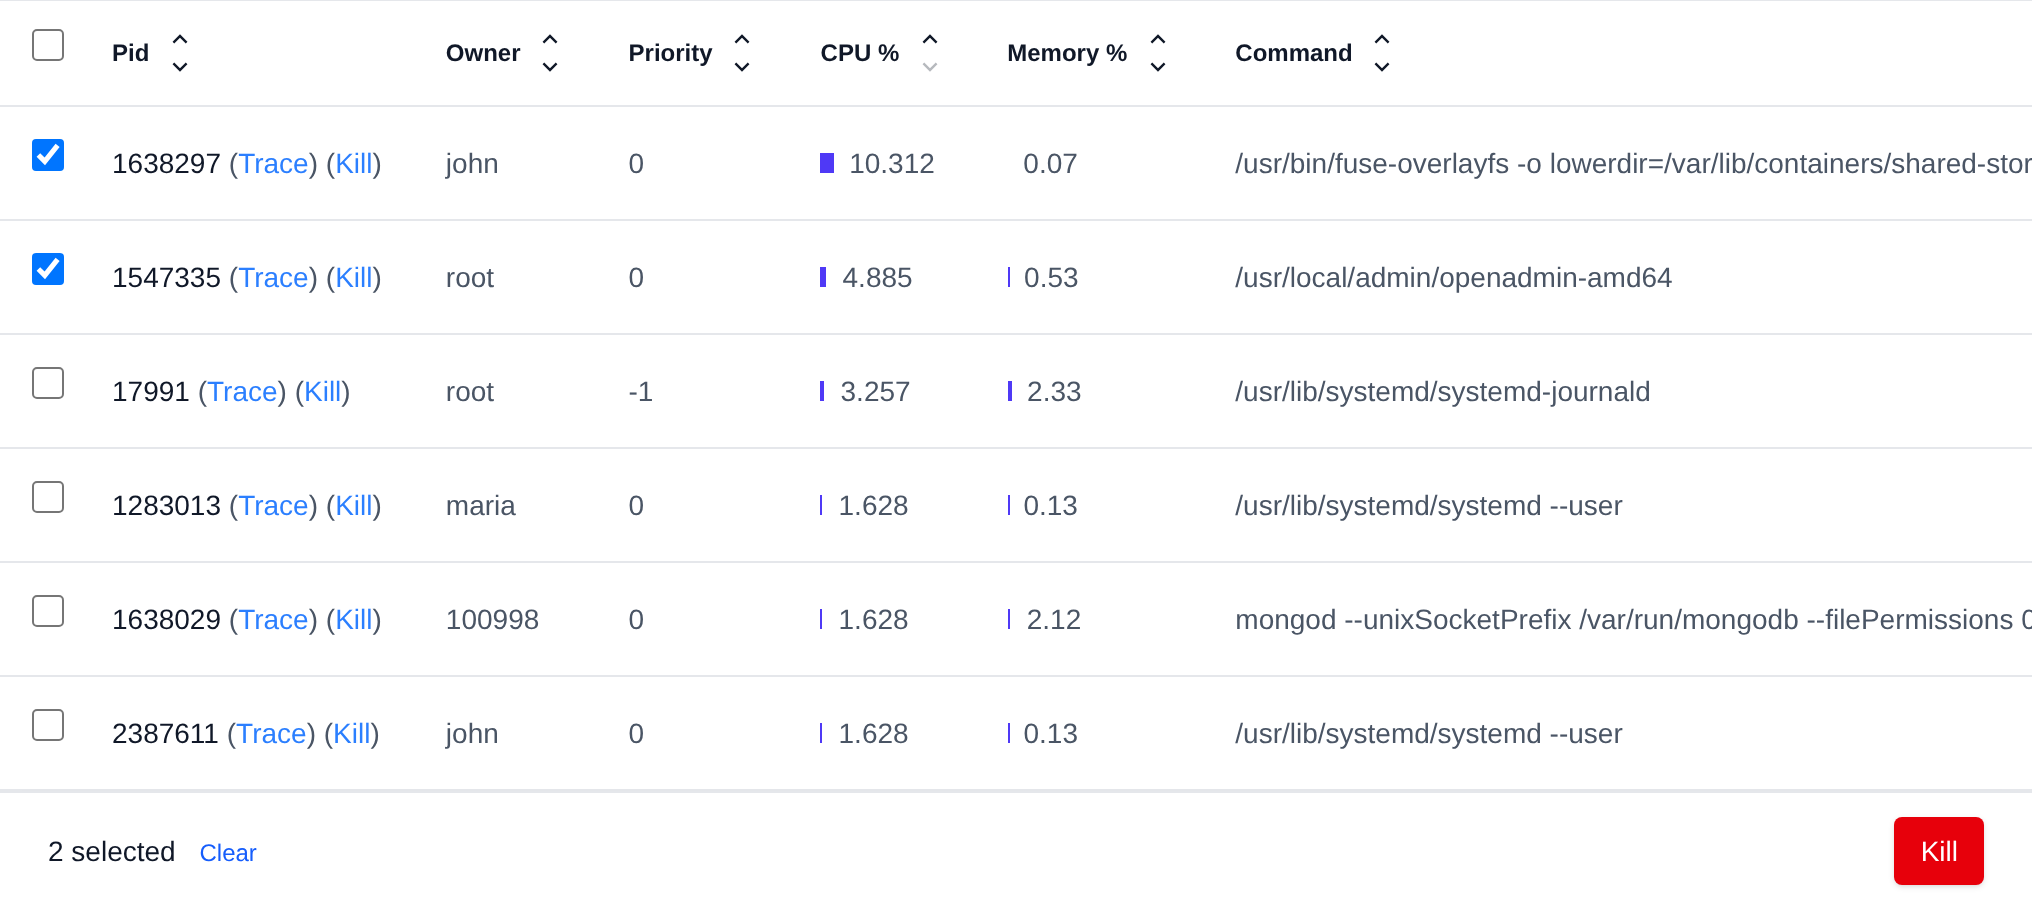Viewport: 2032px width, 908px height.
Task: Click the Pid column header
Action: click(131, 53)
